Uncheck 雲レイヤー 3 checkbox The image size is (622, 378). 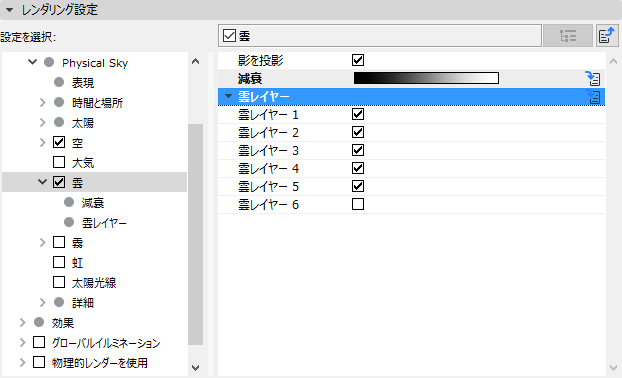358,150
